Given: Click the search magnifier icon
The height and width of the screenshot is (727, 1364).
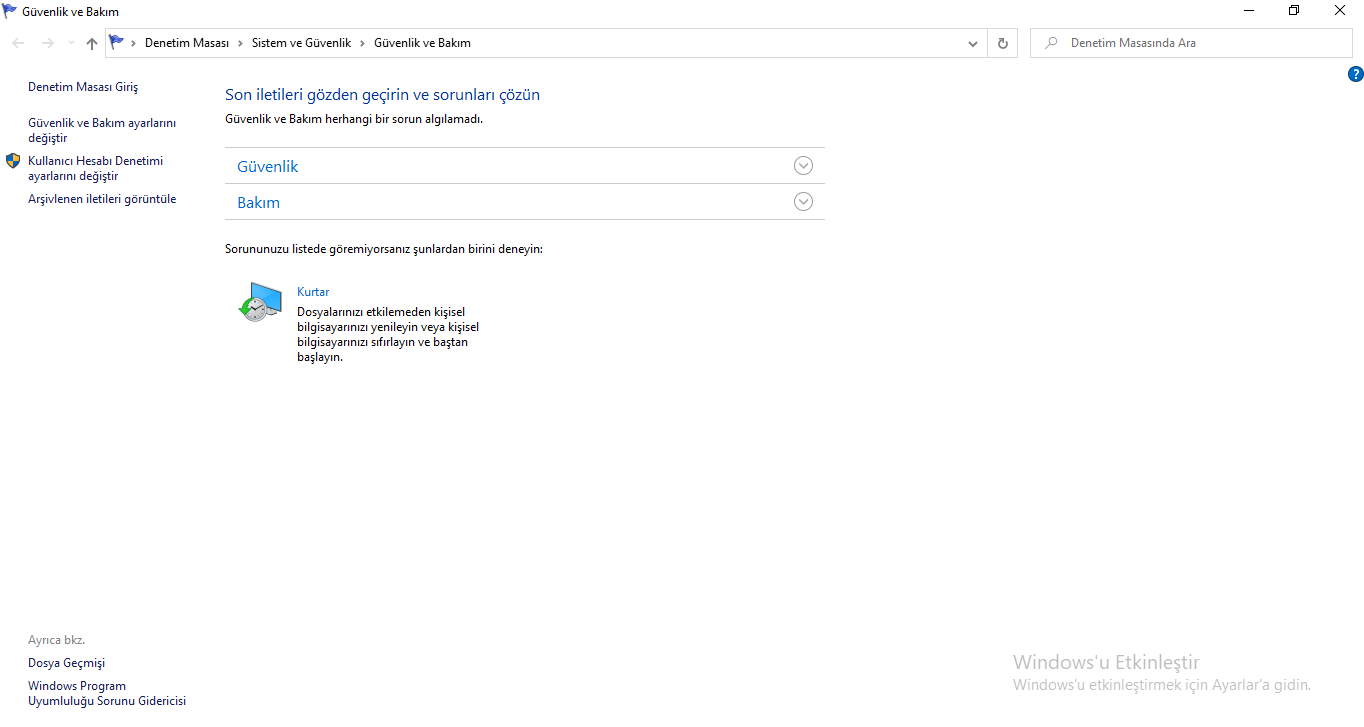Looking at the screenshot, I should 1051,43.
